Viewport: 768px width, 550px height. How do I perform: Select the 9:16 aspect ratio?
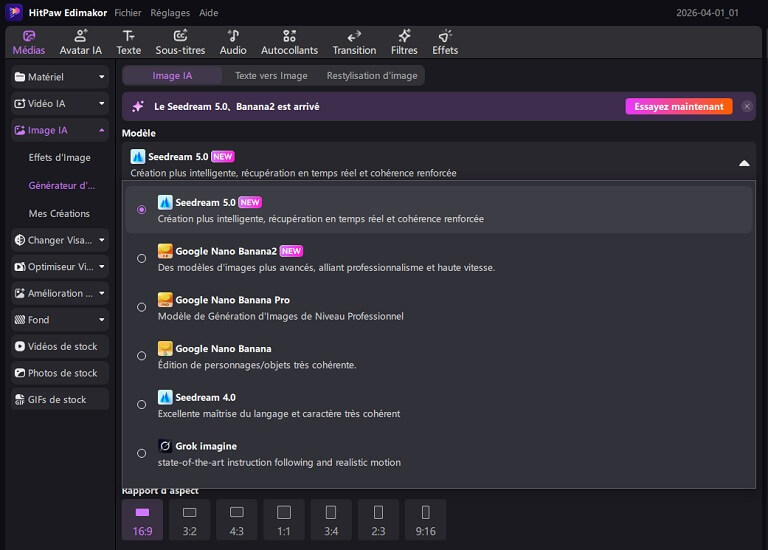(425, 520)
